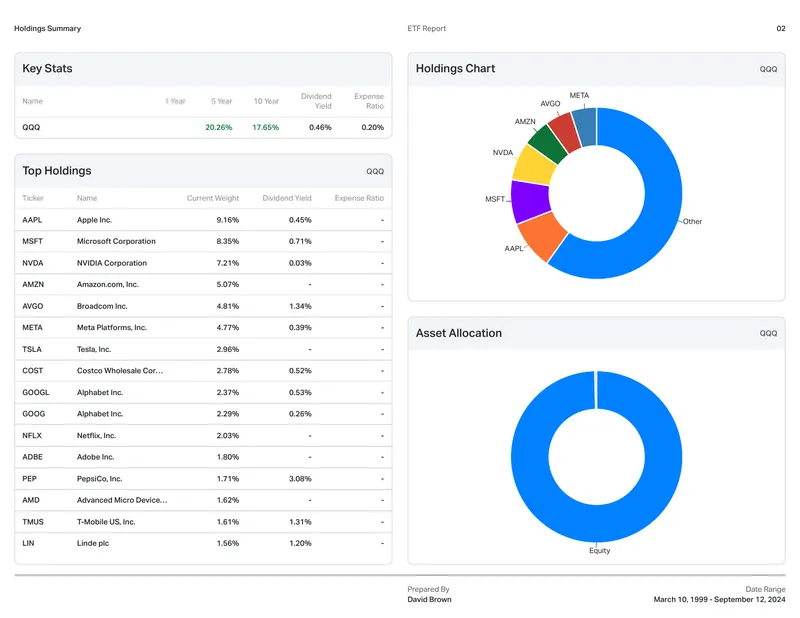Click the 0.46% dividend yield in Key Stats
Screen dimensions: 800x618
320,127
